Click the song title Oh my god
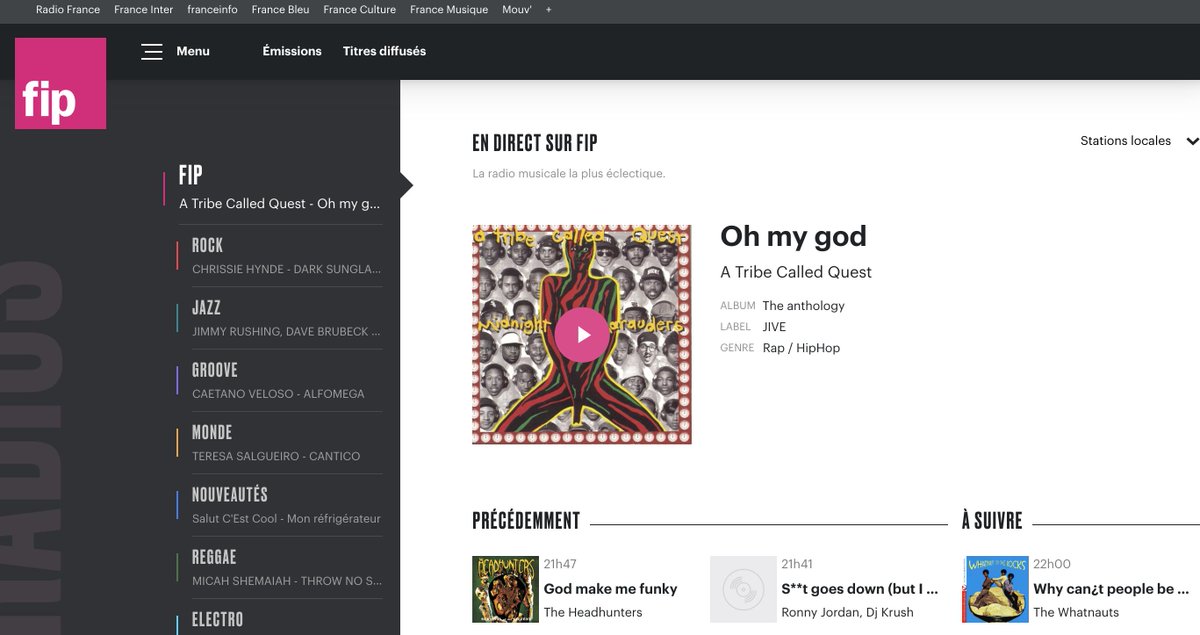This screenshot has width=1200, height=635. tap(793, 237)
